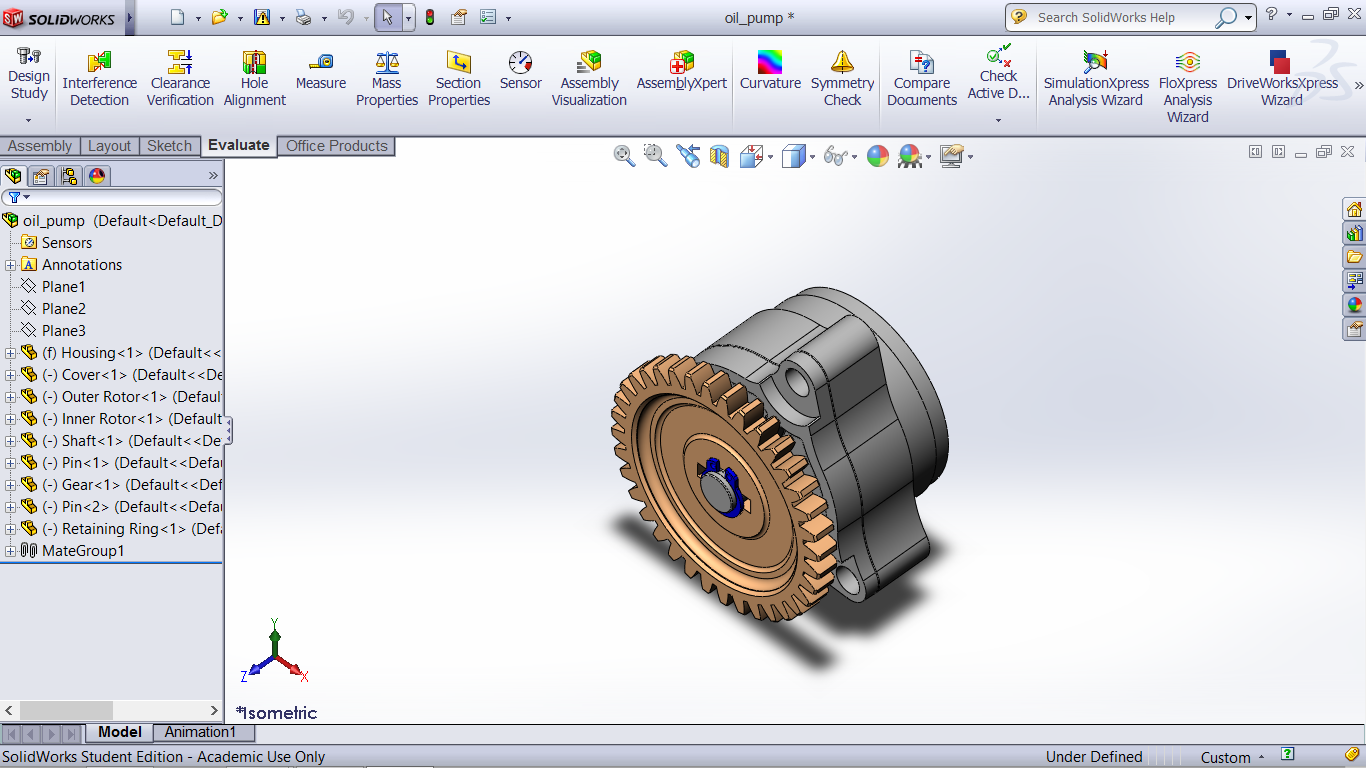The image size is (1366, 768).
Task: Create a new document
Action: (177, 17)
